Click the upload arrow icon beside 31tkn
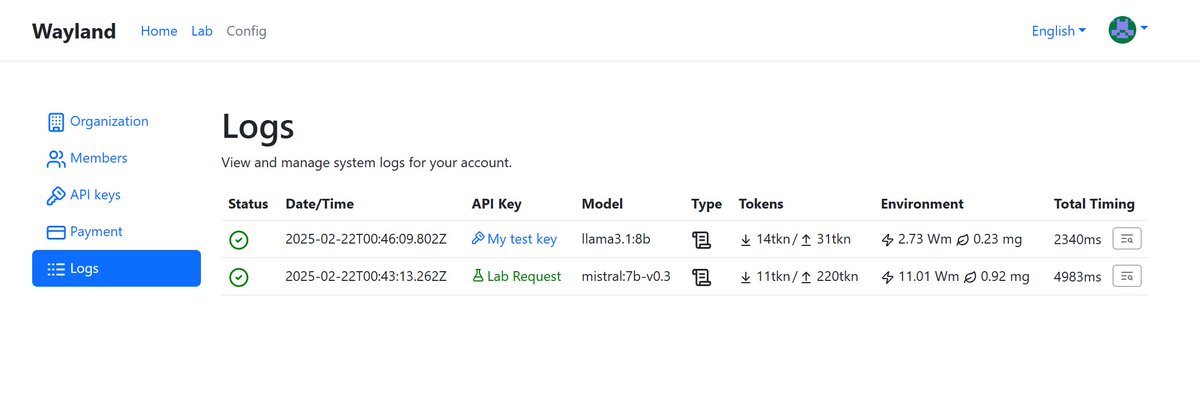1200x401 pixels. click(x=806, y=240)
